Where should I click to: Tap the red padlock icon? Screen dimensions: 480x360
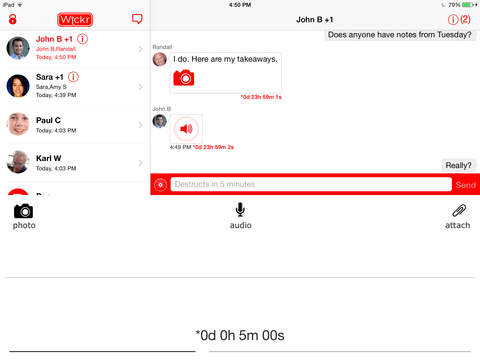(x=12, y=19)
